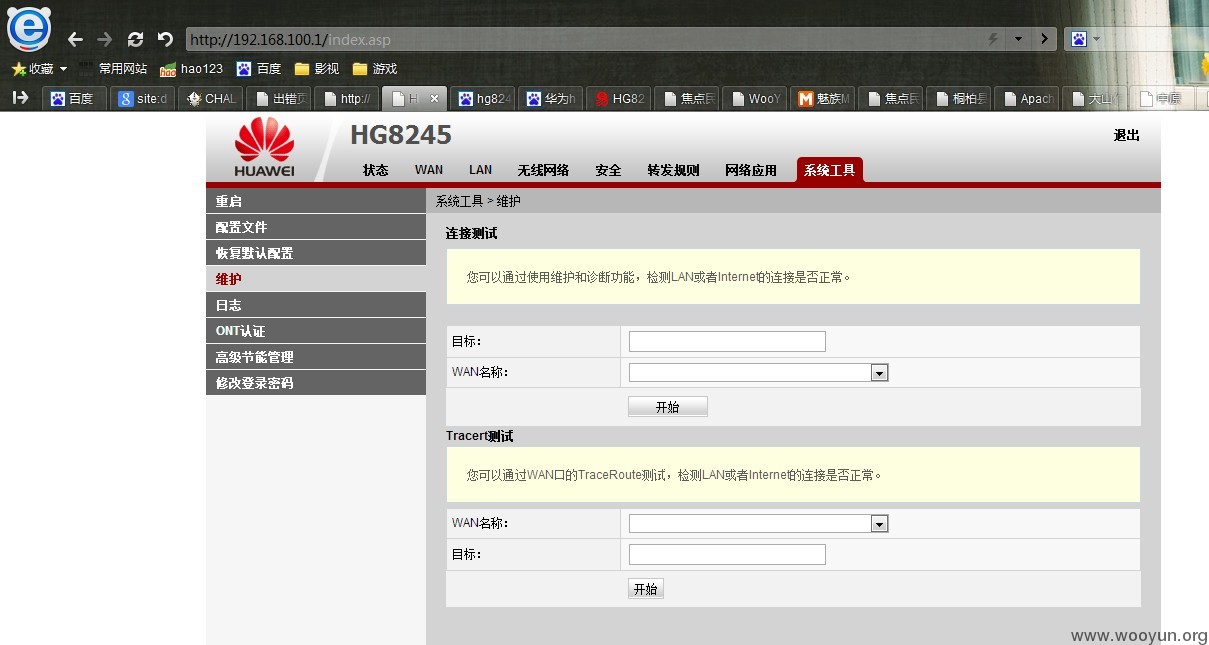Switch to the 华为h browser tab

tap(551, 98)
